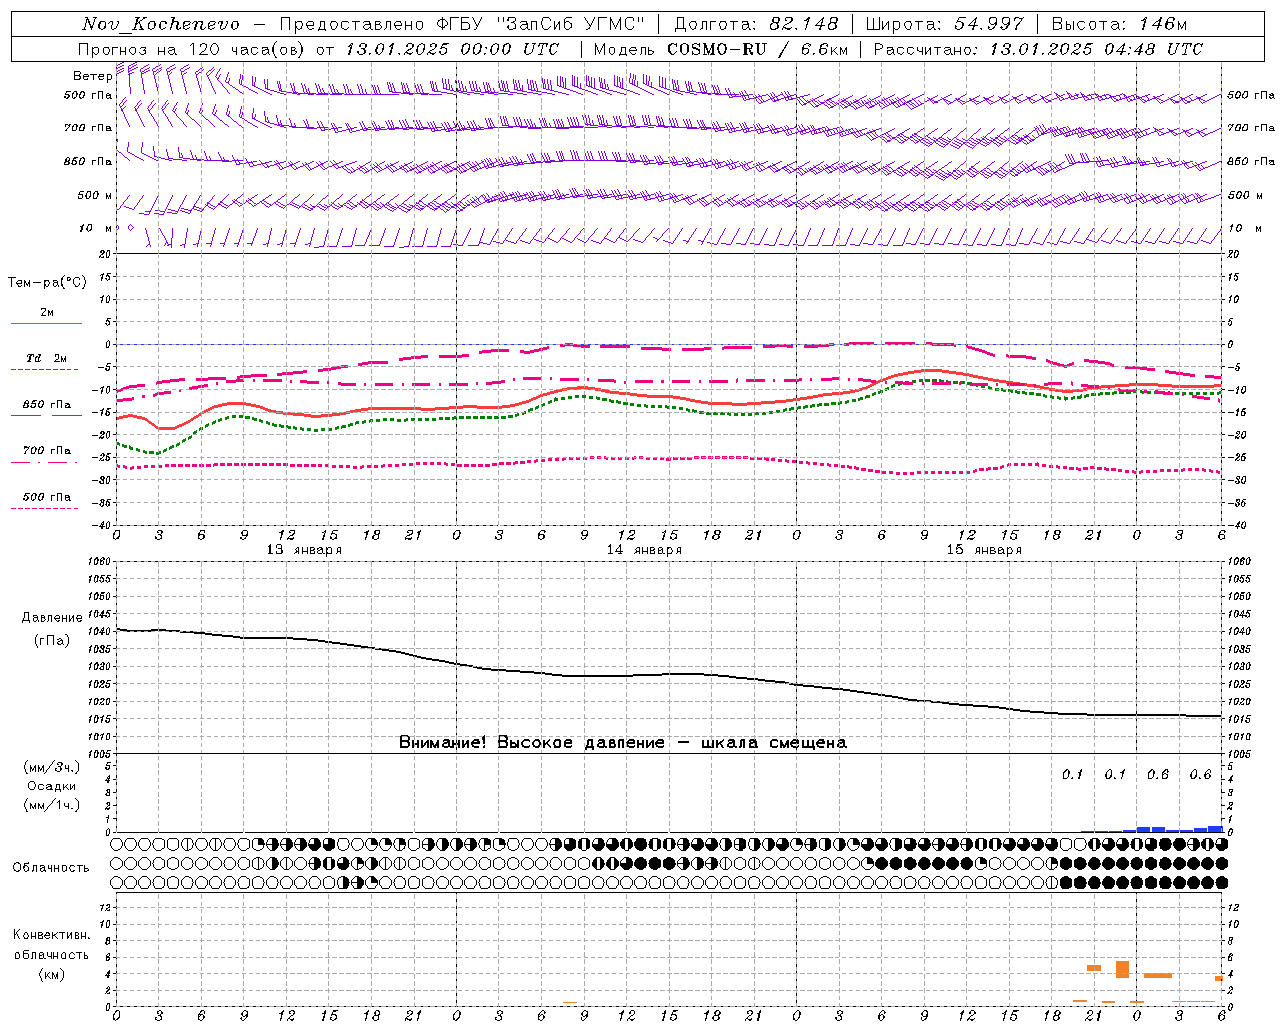
Task: Click the (мм/3ч.) precipitation unit label
Action: point(51,767)
